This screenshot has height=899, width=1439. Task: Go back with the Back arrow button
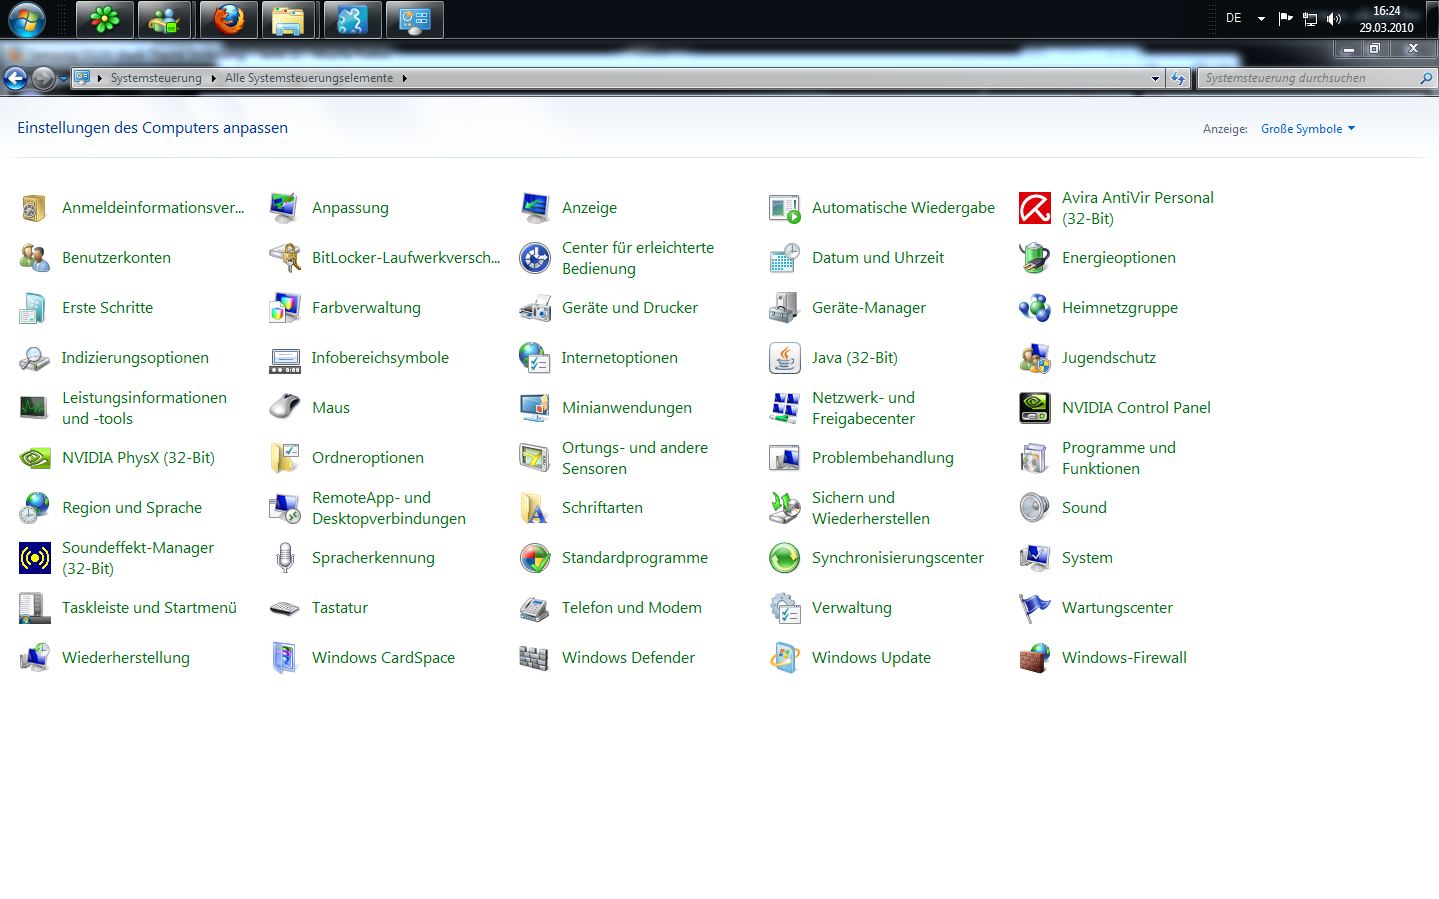click(x=15, y=78)
